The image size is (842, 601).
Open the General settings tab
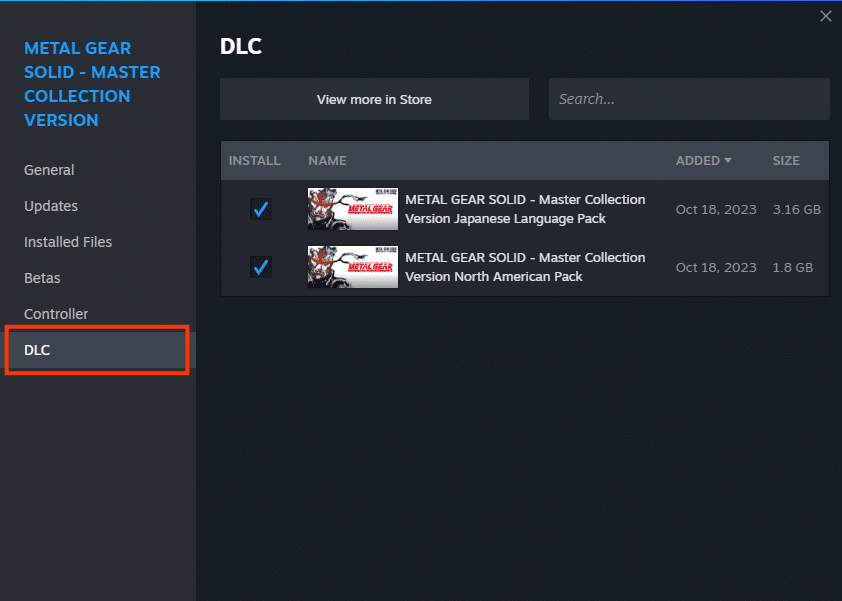click(49, 170)
